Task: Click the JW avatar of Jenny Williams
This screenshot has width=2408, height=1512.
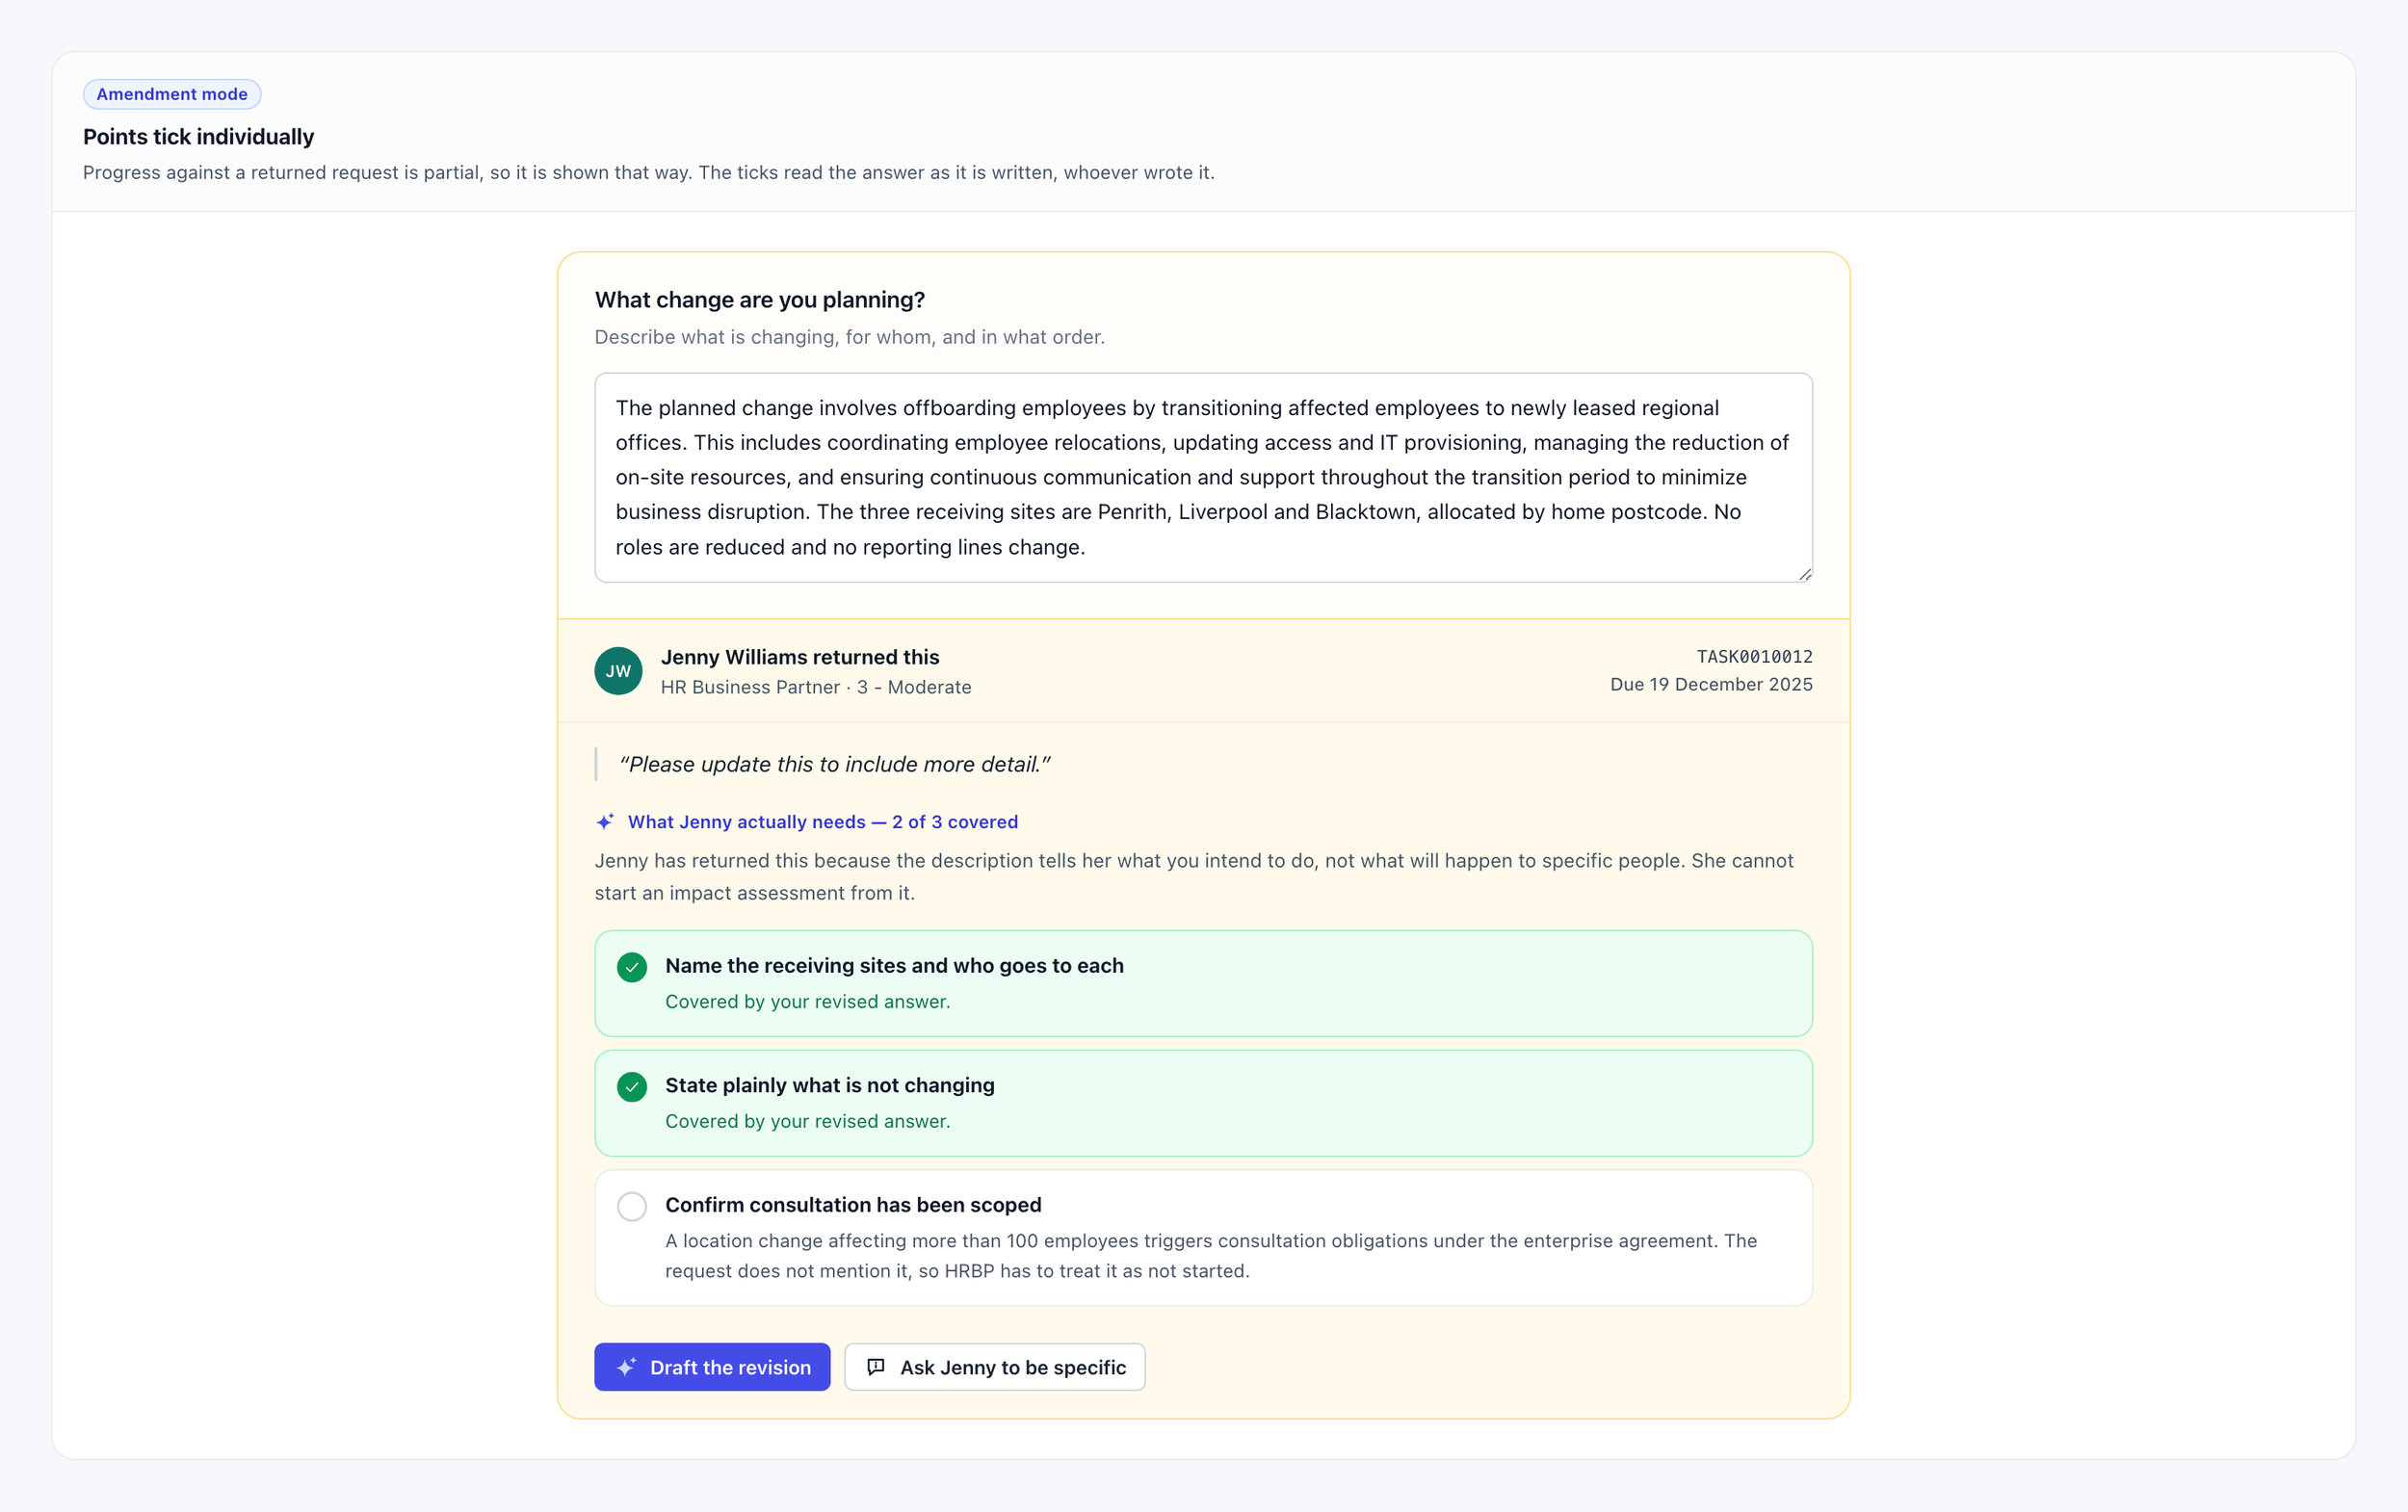Action: pos(618,671)
